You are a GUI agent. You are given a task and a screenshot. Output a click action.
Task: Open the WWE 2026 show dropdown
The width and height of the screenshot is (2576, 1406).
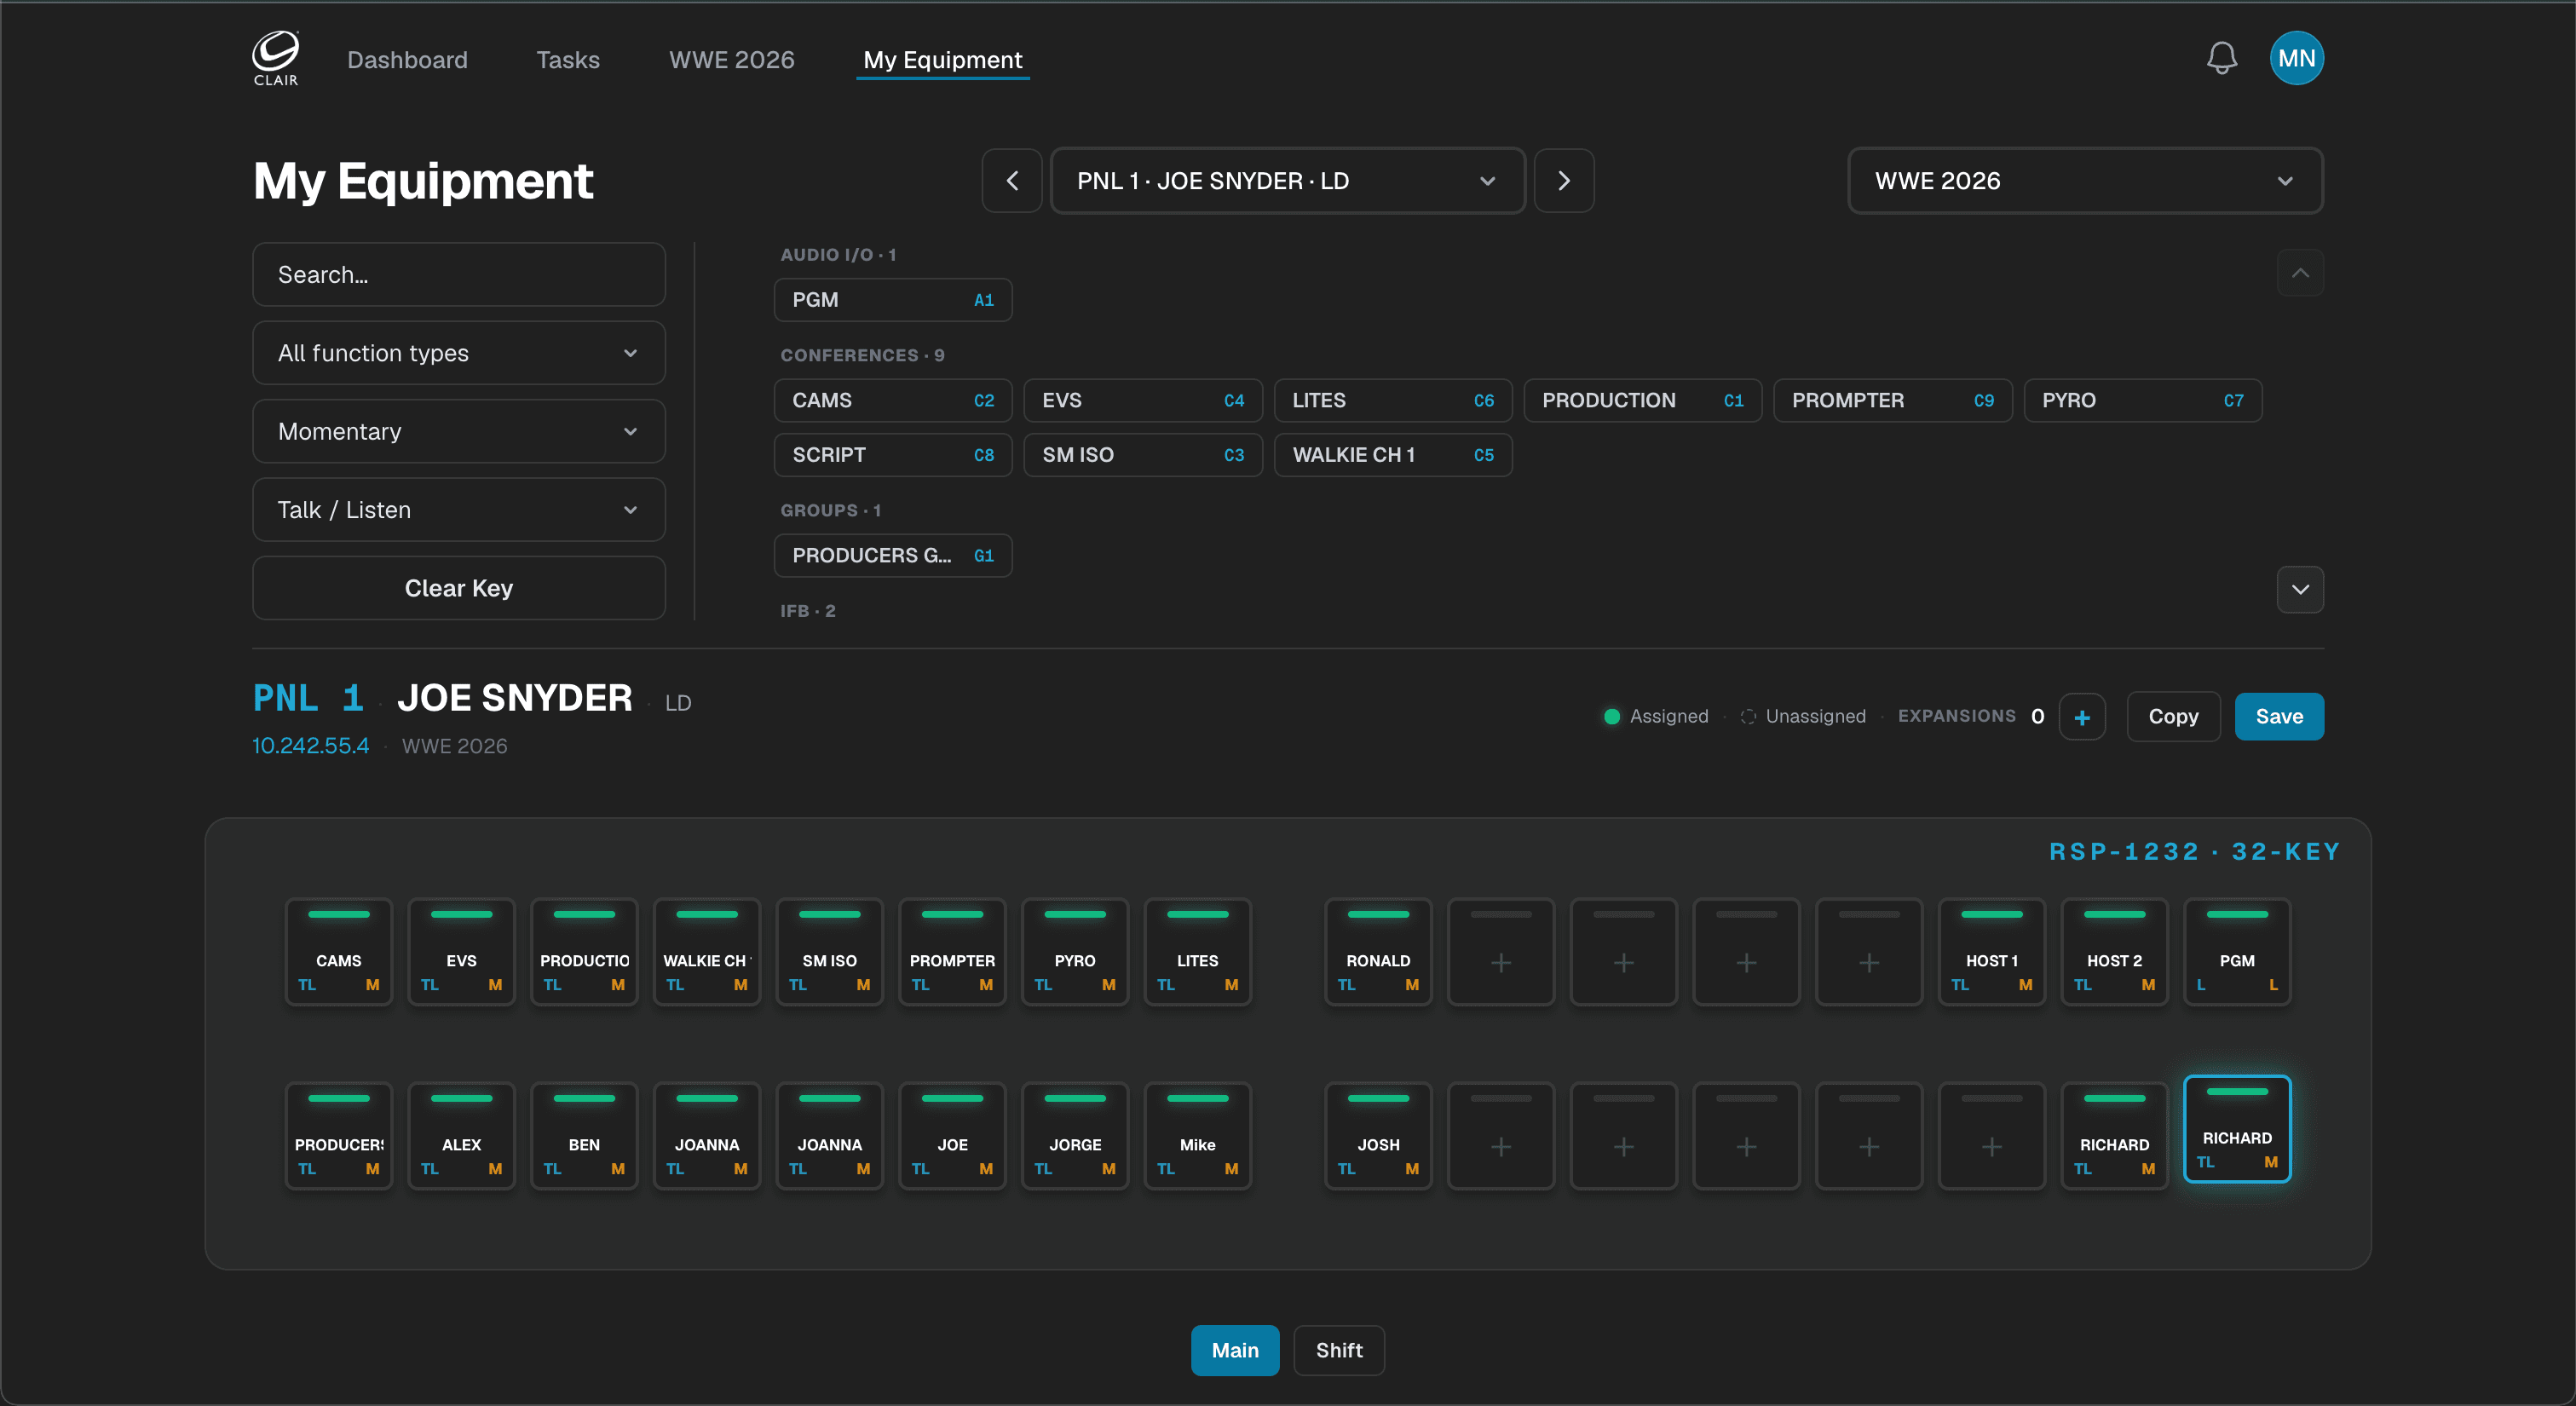(x=2085, y=181)
